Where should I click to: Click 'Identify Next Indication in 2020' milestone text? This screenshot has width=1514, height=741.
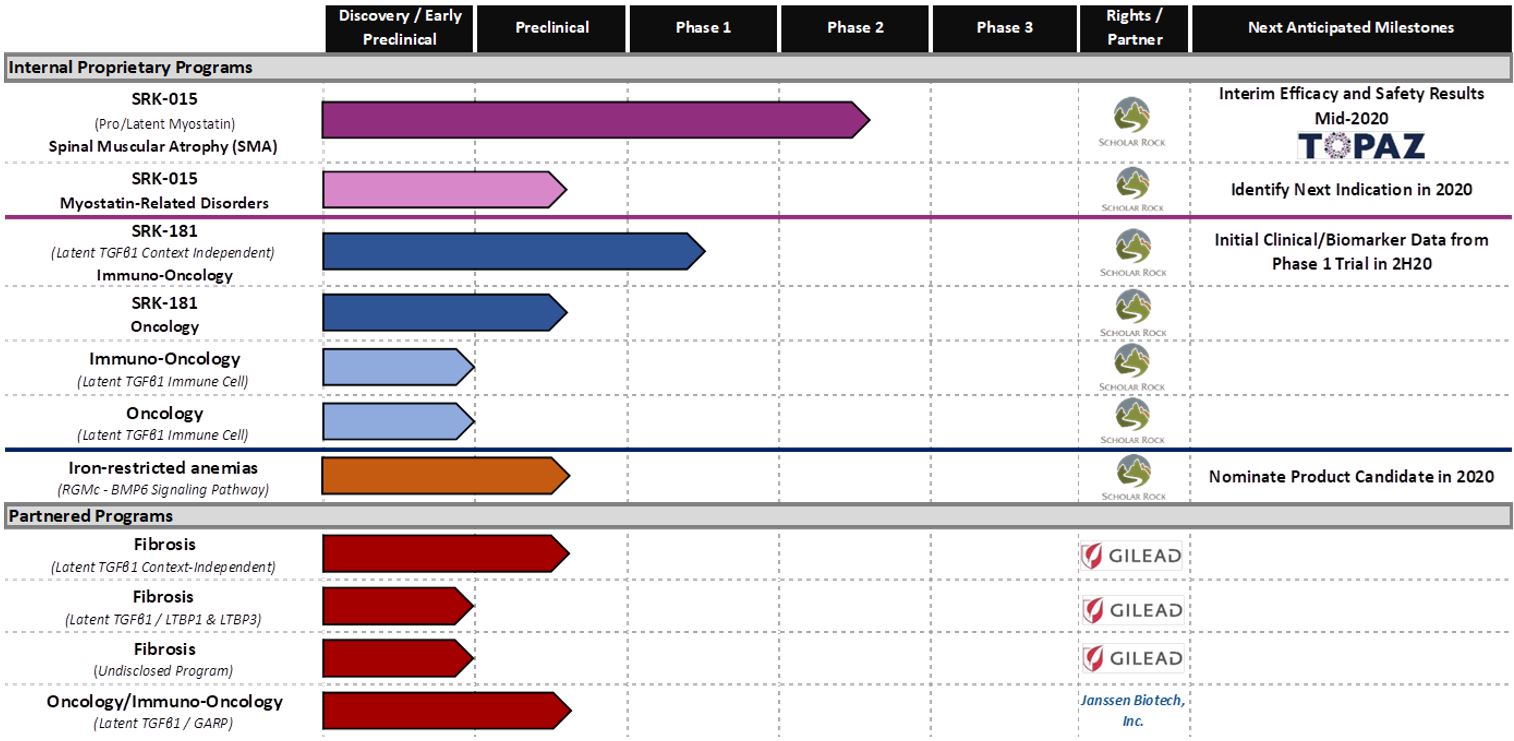1351,189
